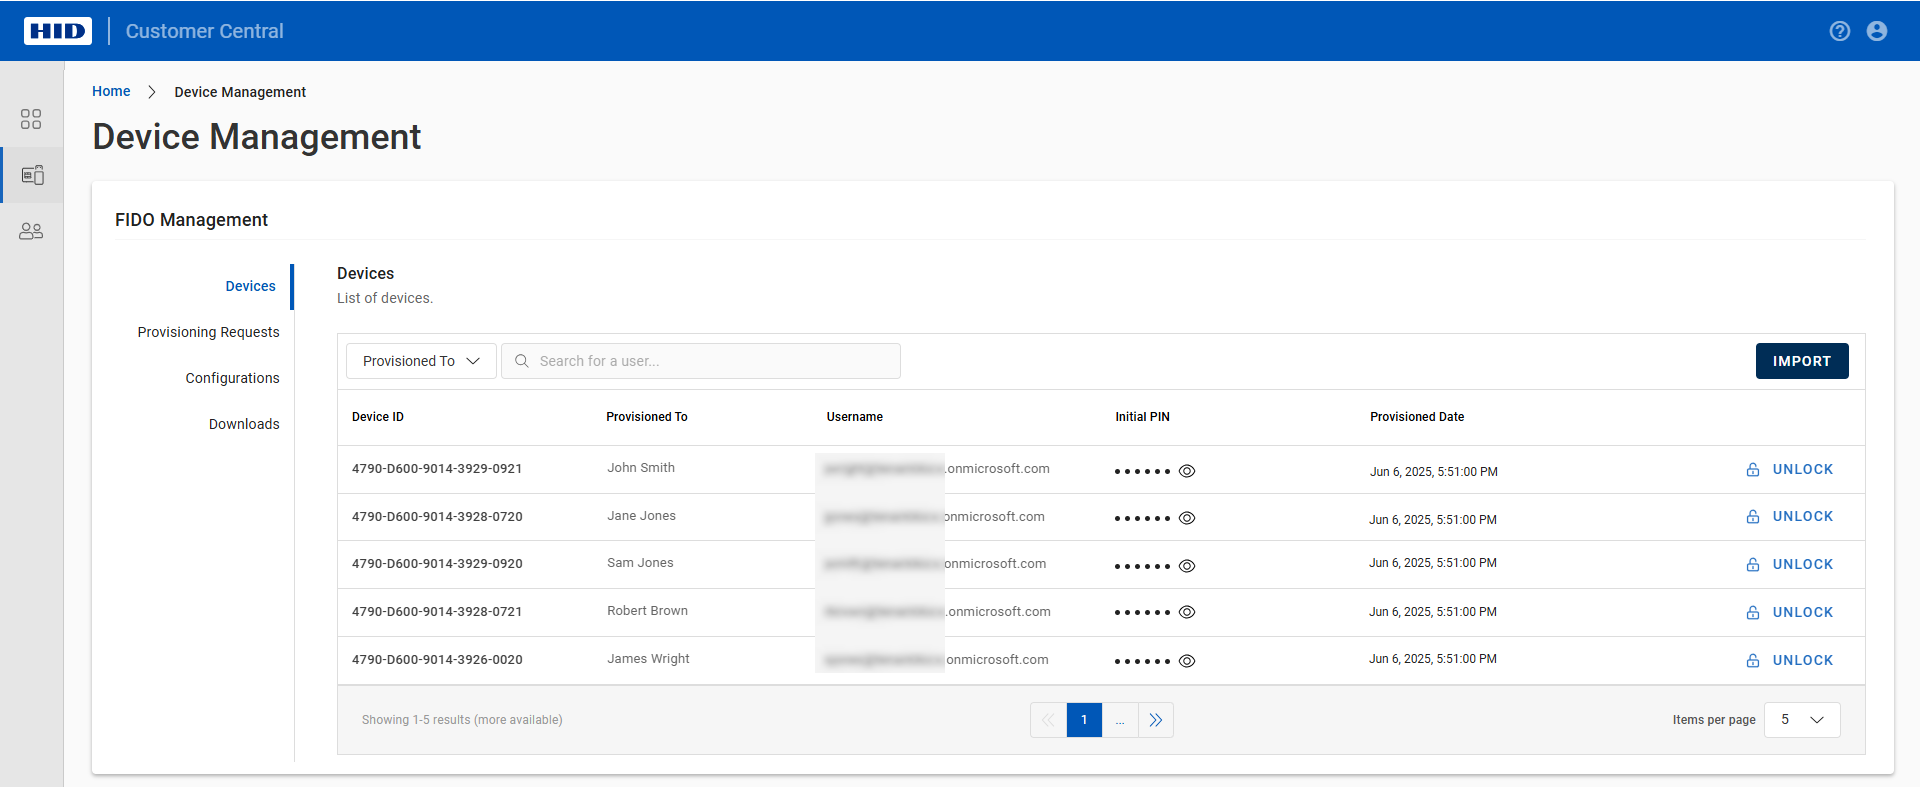Unlock the device provisioned to Jane Jones
The height and width of the screenshot is (787, 1920).
pos(1790,517)
